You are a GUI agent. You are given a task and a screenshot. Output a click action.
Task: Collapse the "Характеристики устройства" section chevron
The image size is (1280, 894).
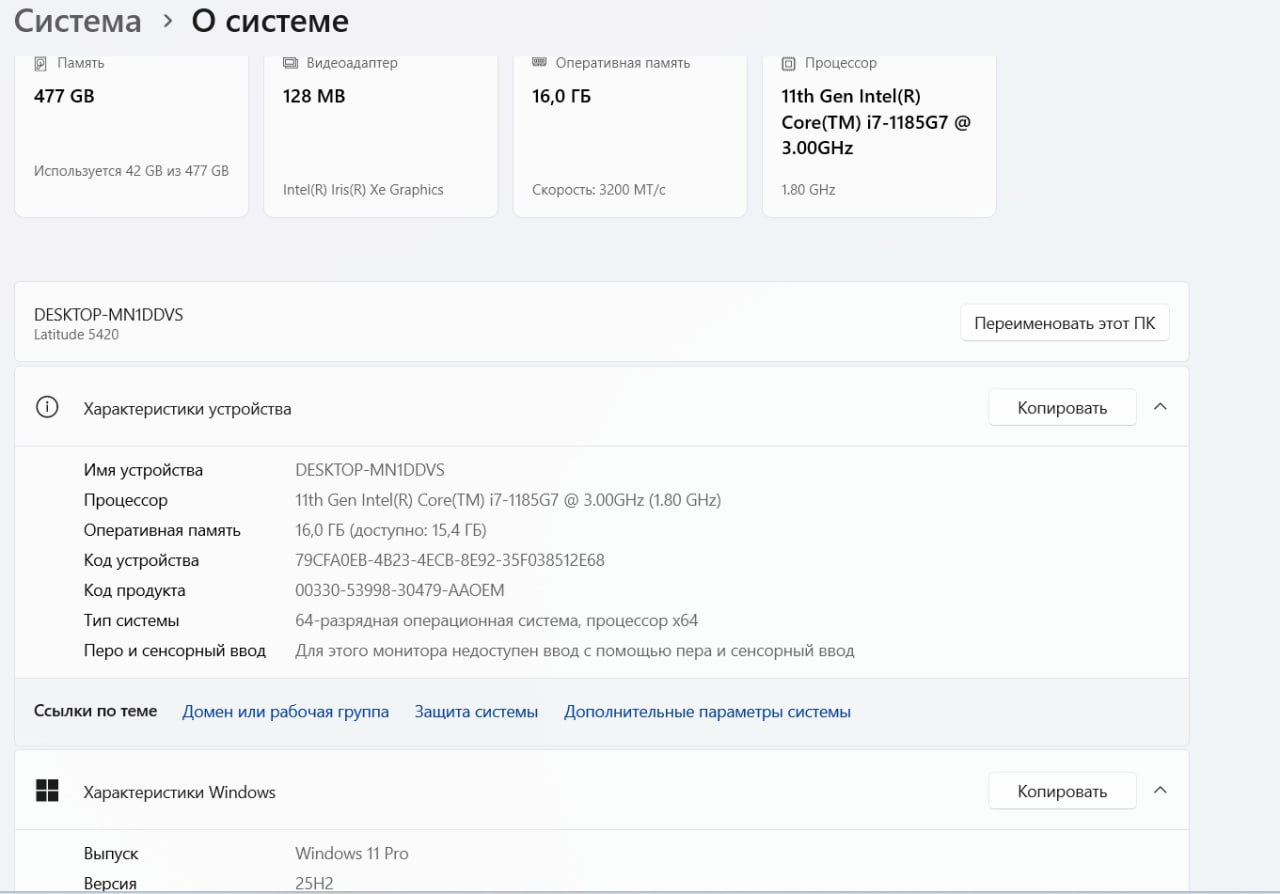(1160, 407)
